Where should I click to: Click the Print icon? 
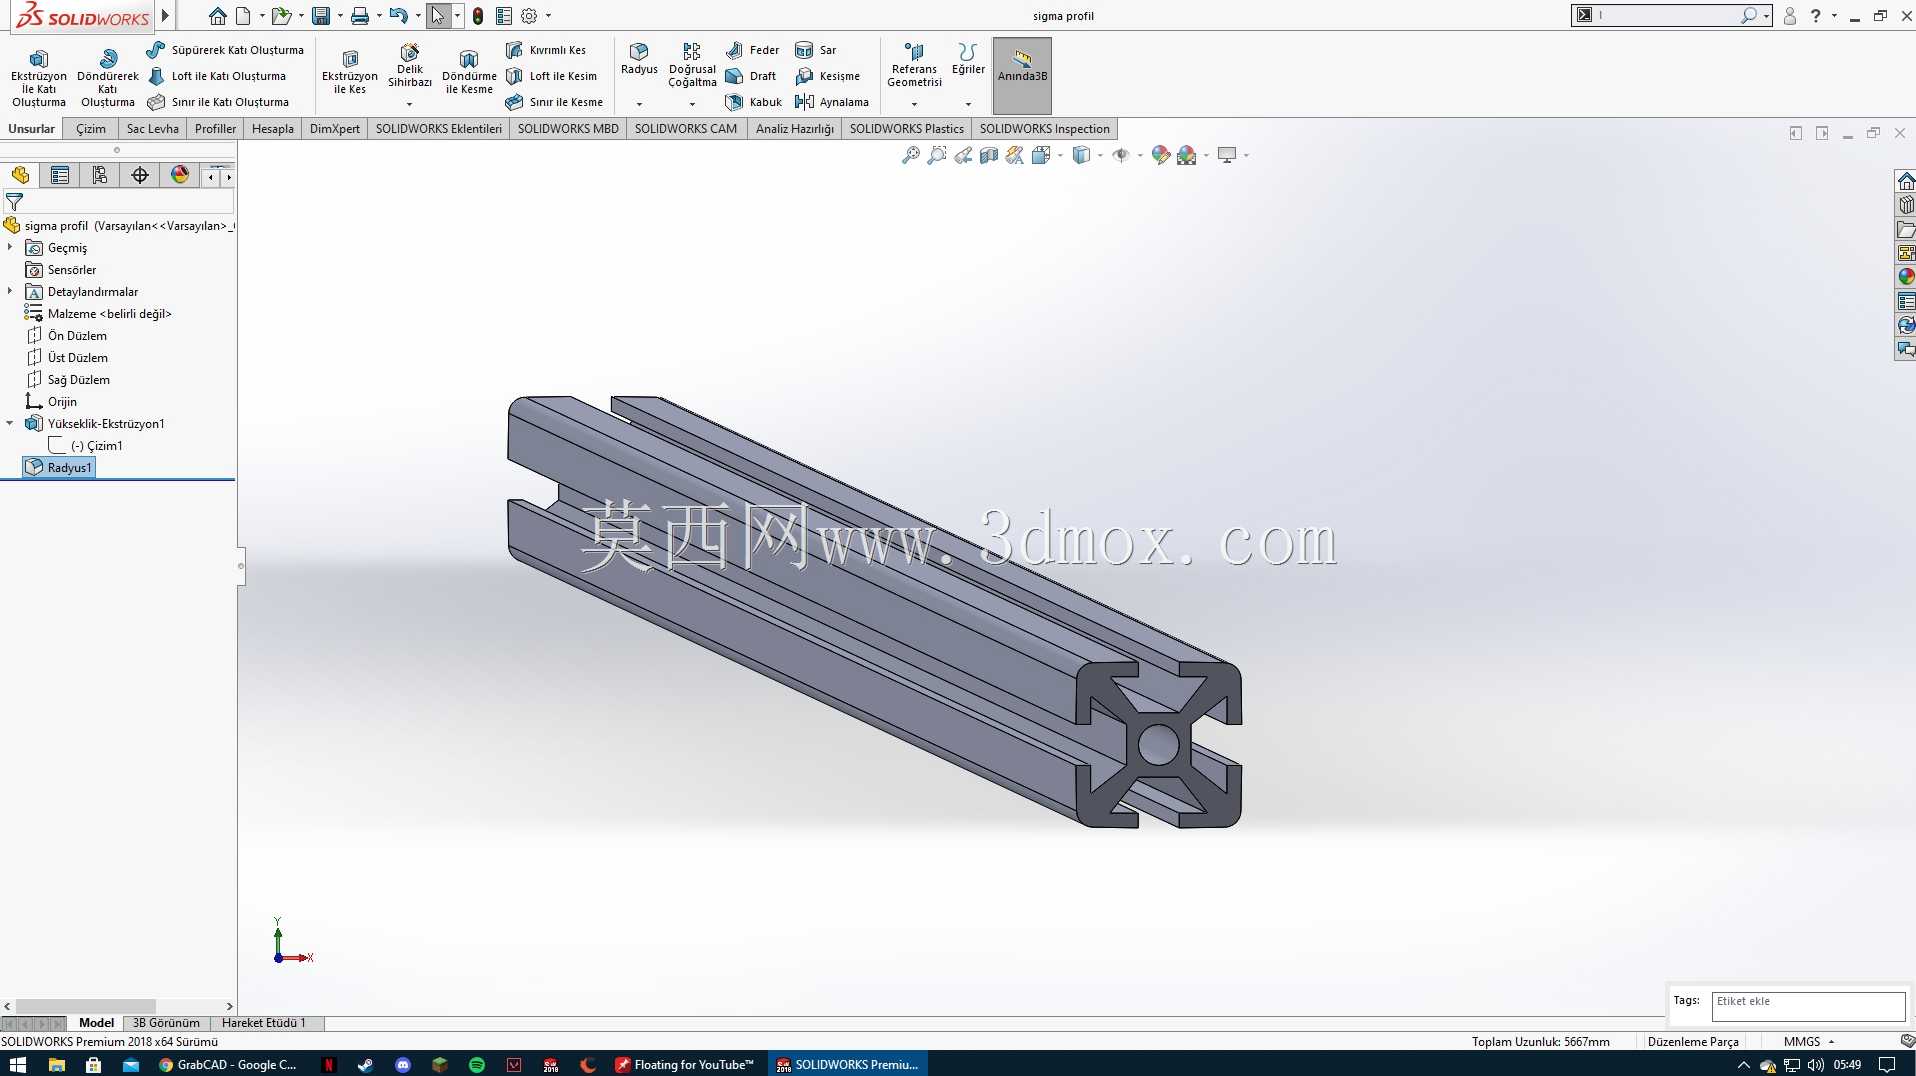pyautogui.click(x=360, y=16)
